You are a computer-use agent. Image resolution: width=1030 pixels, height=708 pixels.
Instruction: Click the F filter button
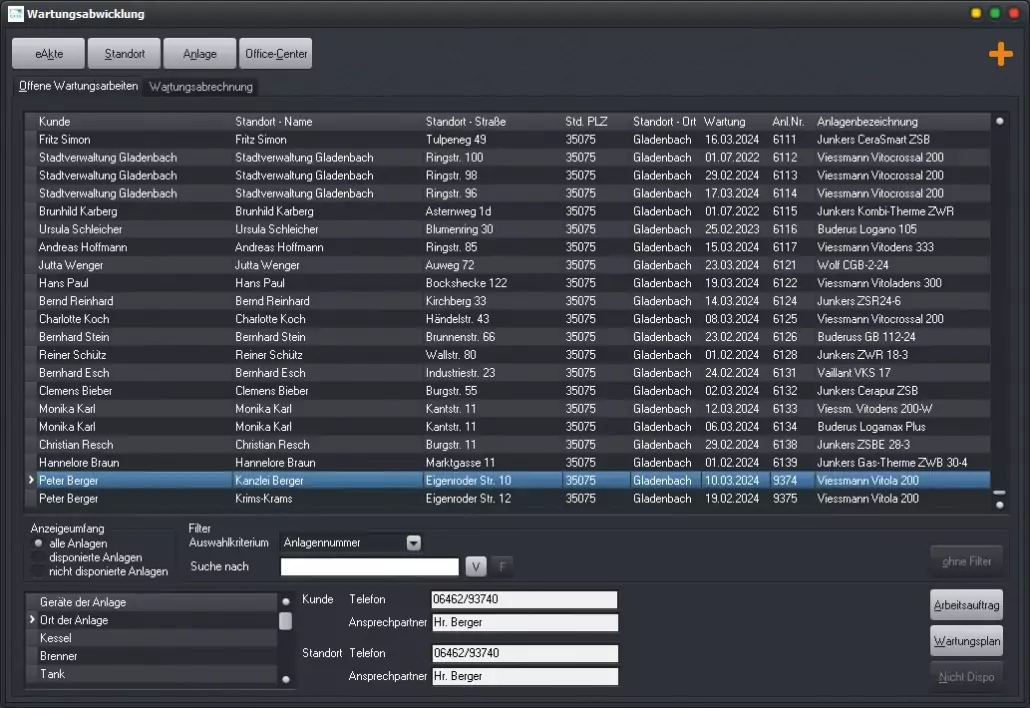502,566
